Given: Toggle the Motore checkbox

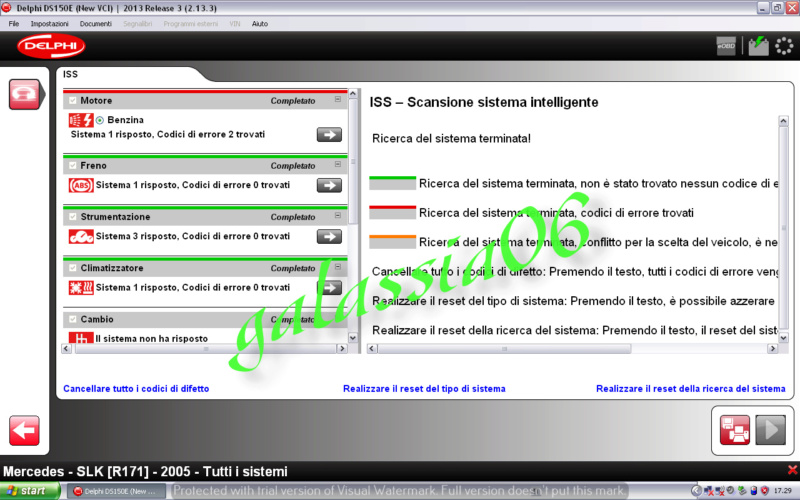Looking at the screenshot, I should click(x=72, y=101).
